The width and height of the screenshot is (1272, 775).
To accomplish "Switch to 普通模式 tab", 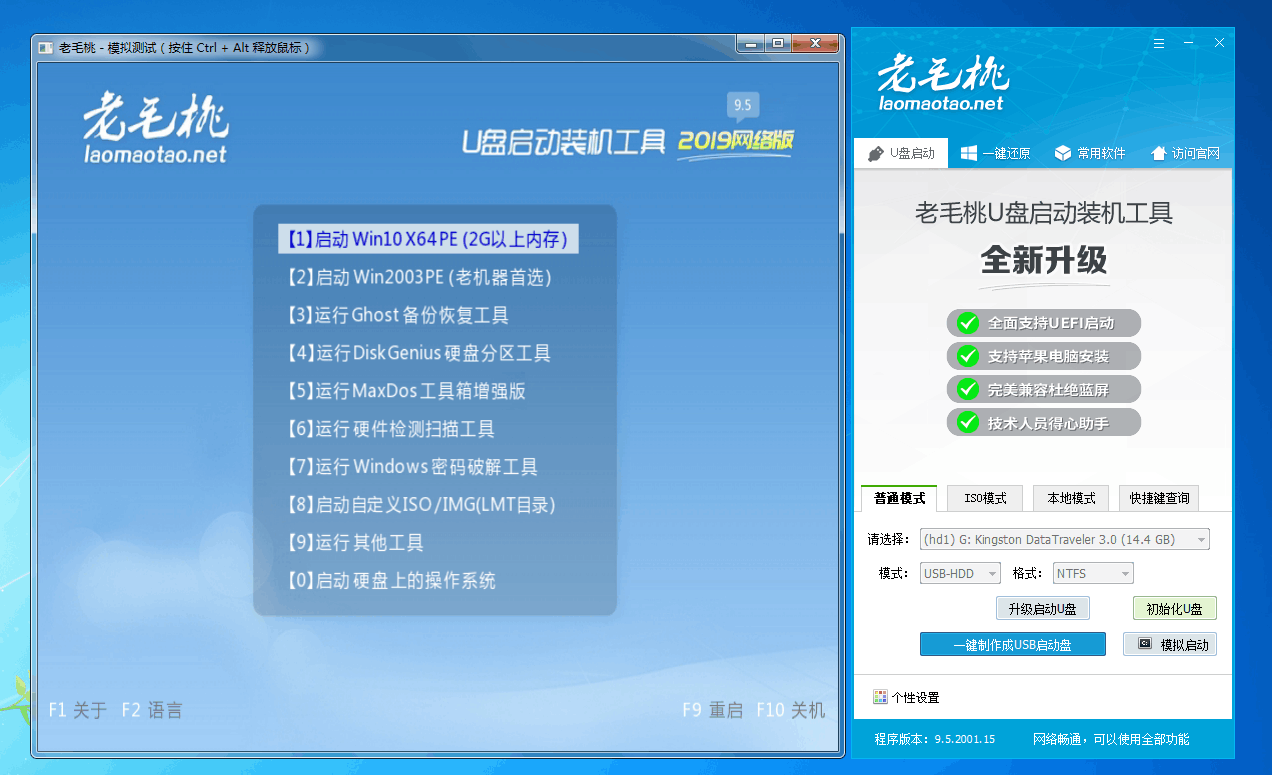I will (x=899, y=498).
